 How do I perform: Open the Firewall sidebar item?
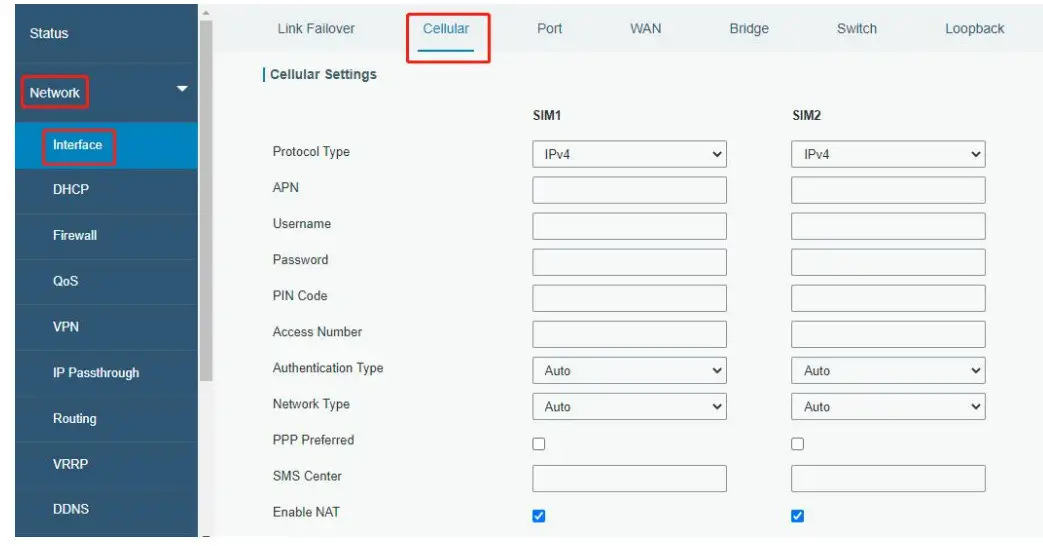coord(75,236)
